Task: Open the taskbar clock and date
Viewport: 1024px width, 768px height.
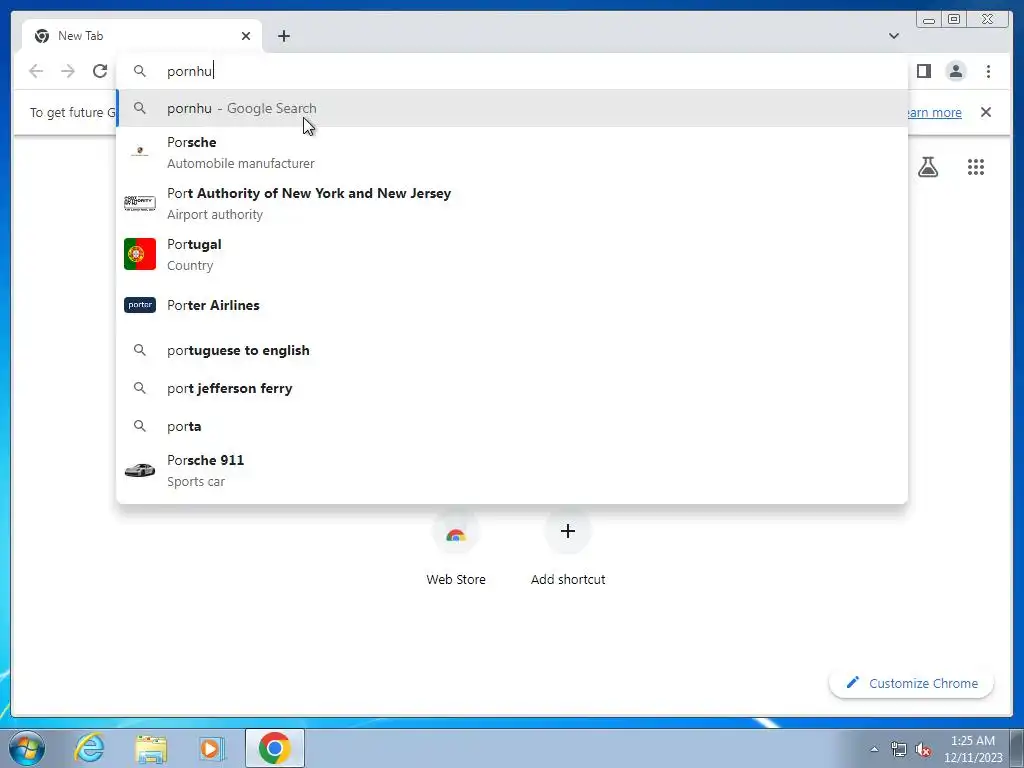Action: pos(973,749)
